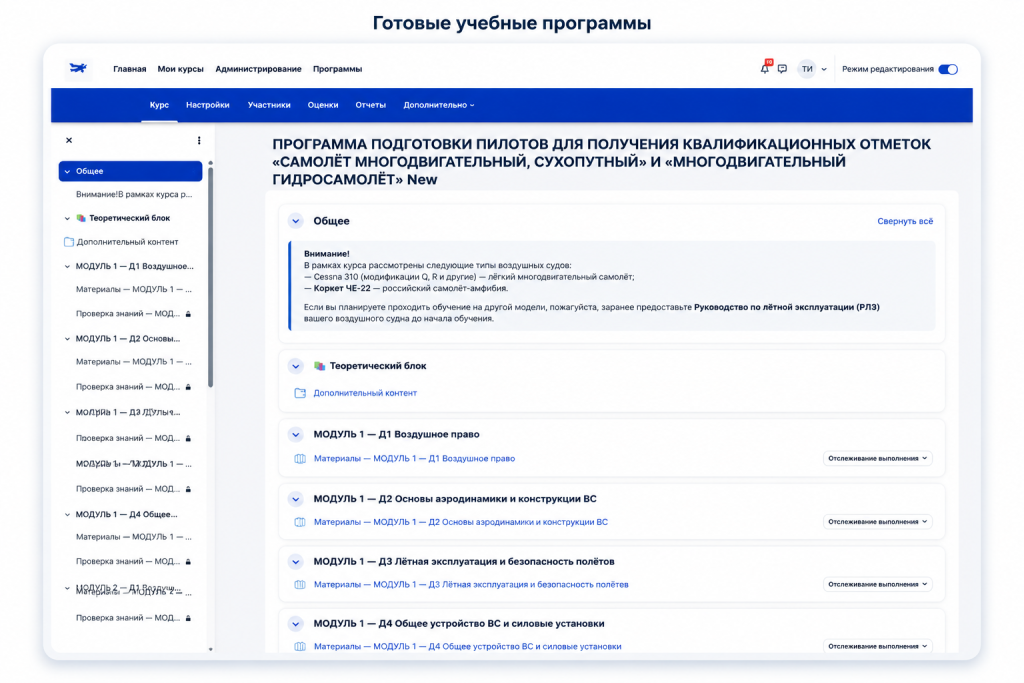Collapse МОДУЛЬ 1 — Д1 Воздушное chevron in sidebar

point(67,266)
